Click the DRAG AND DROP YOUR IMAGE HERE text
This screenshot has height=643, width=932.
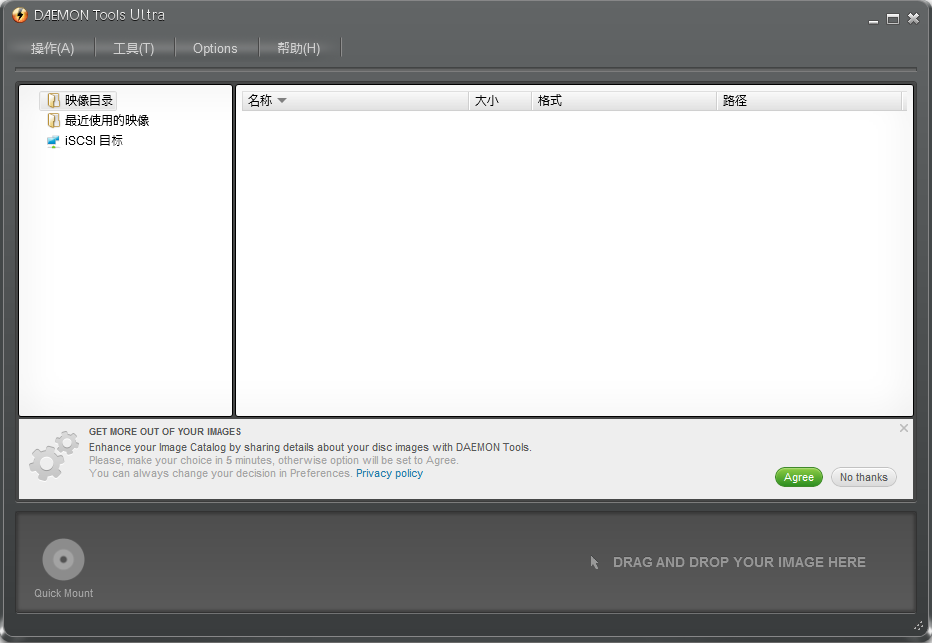coord(739,562)
